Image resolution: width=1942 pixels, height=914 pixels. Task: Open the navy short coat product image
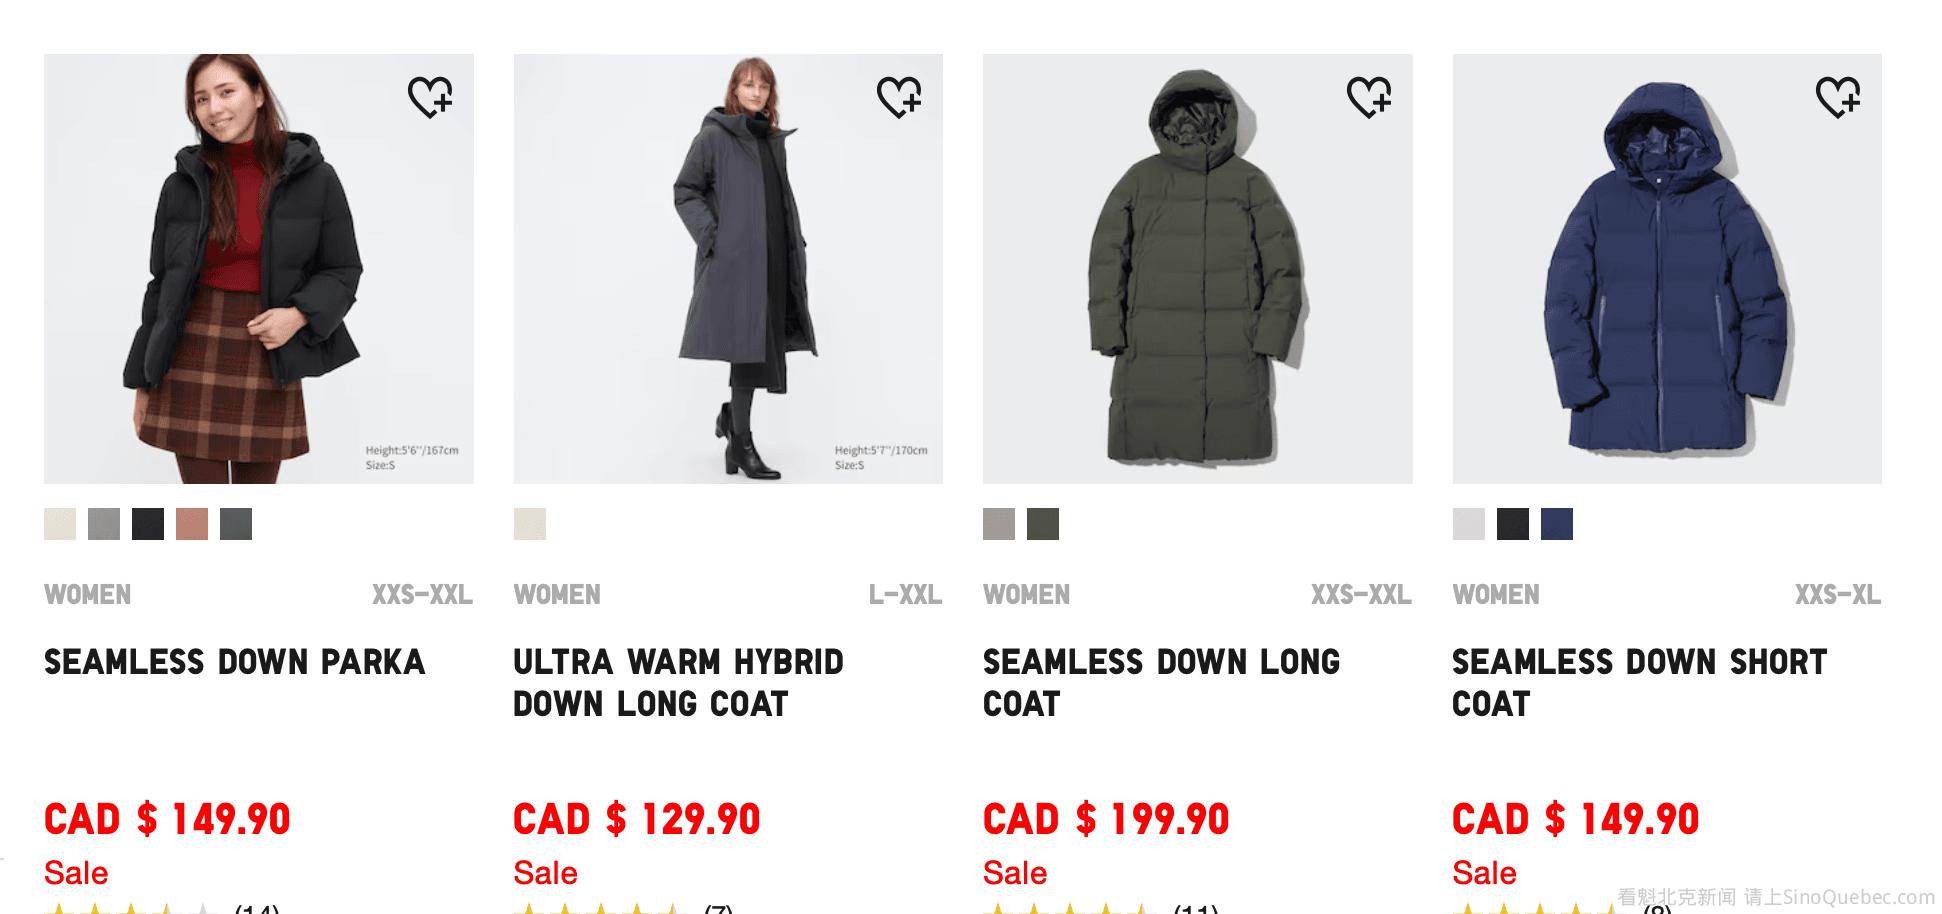pos(1667,269)
